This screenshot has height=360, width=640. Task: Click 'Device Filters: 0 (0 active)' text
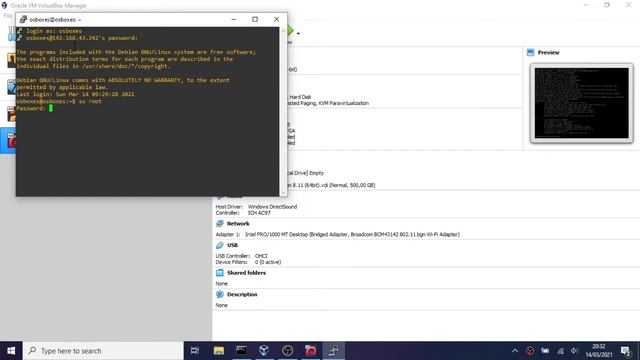[248, 262]
